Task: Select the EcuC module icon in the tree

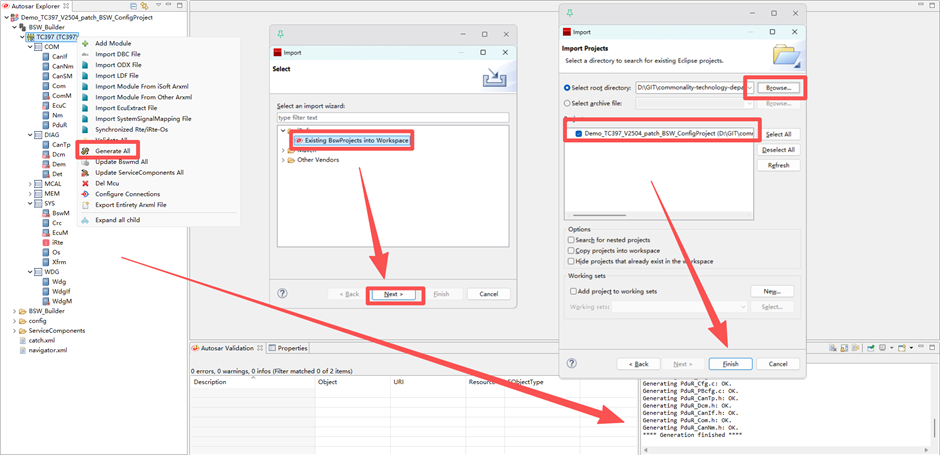Action: (x=46, y=106)
